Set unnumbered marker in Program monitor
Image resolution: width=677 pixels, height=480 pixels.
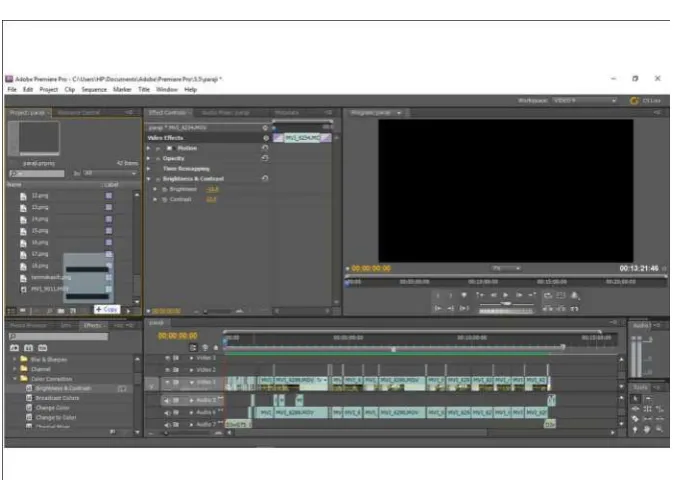pyautogui.click(x=464, y=295)
